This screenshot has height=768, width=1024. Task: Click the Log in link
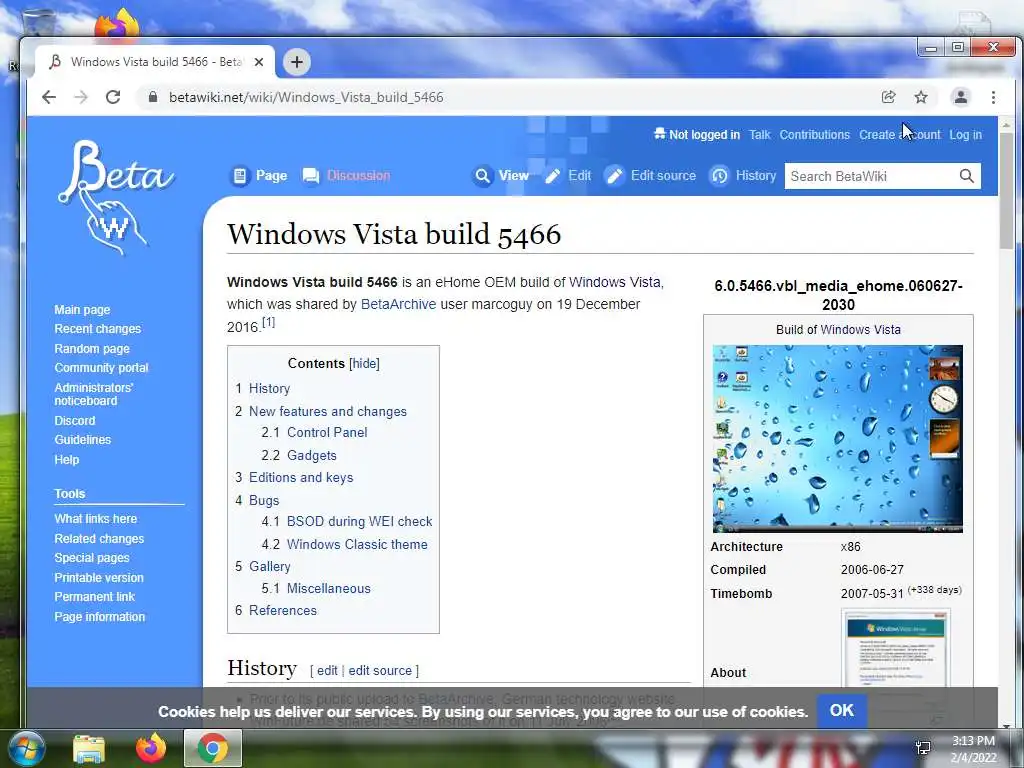[x=965, y=135]
